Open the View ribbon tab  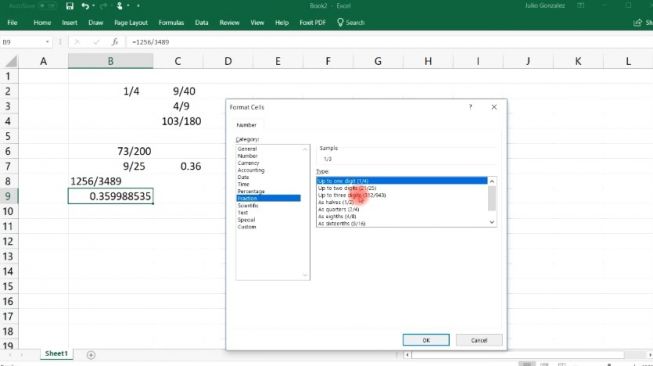pos(257,22)
